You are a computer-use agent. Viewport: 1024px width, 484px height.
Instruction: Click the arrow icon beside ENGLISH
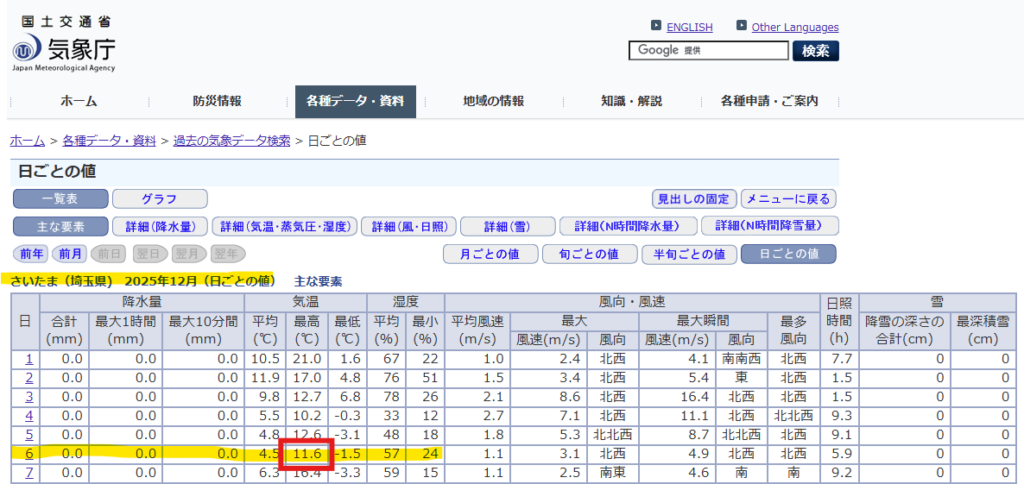click(655, 26)
